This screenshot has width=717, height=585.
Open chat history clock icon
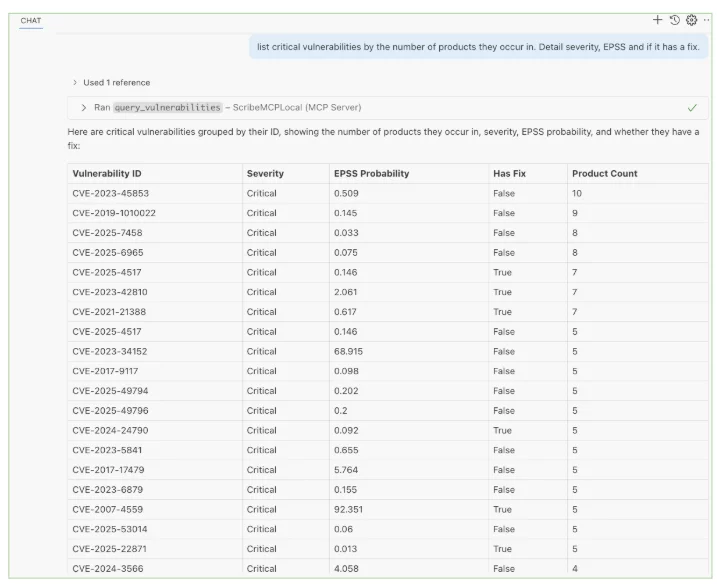click(x=674, y=20)
